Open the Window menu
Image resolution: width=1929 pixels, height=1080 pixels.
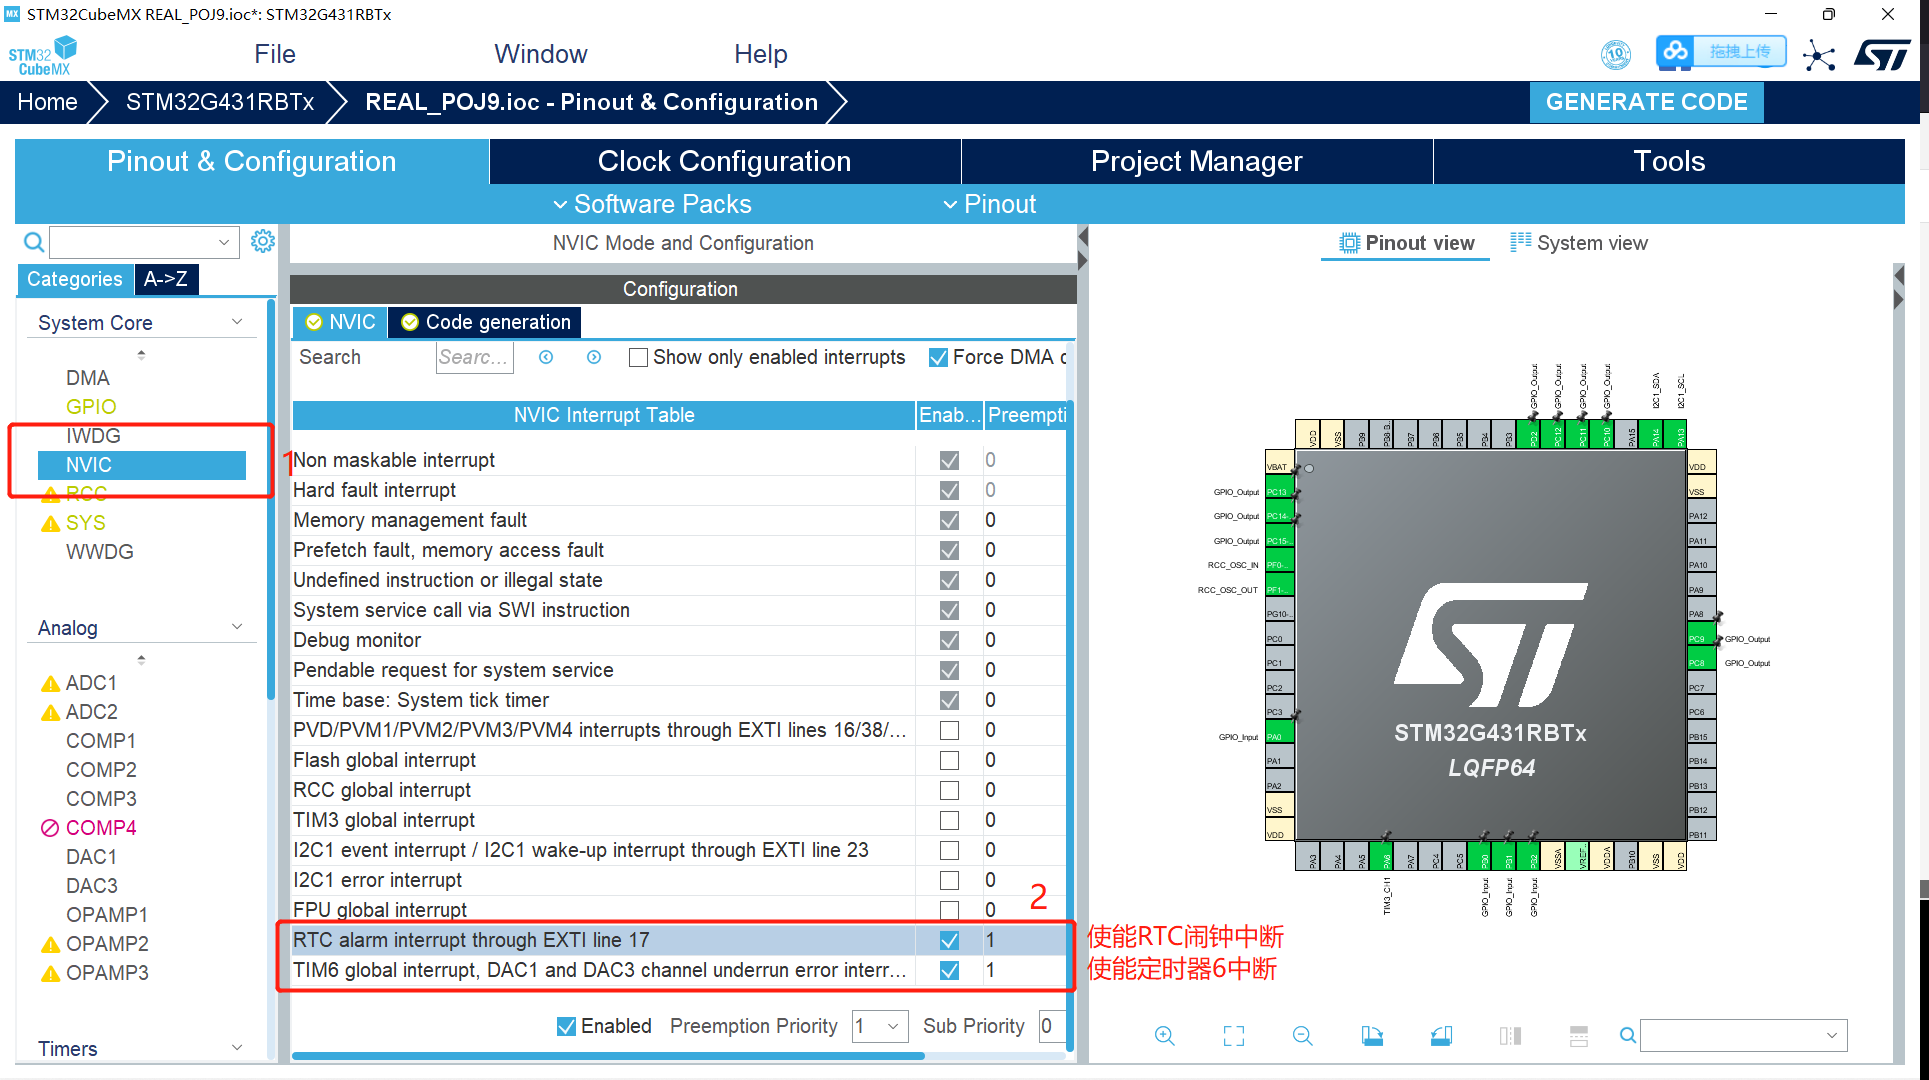click(540, 53)
